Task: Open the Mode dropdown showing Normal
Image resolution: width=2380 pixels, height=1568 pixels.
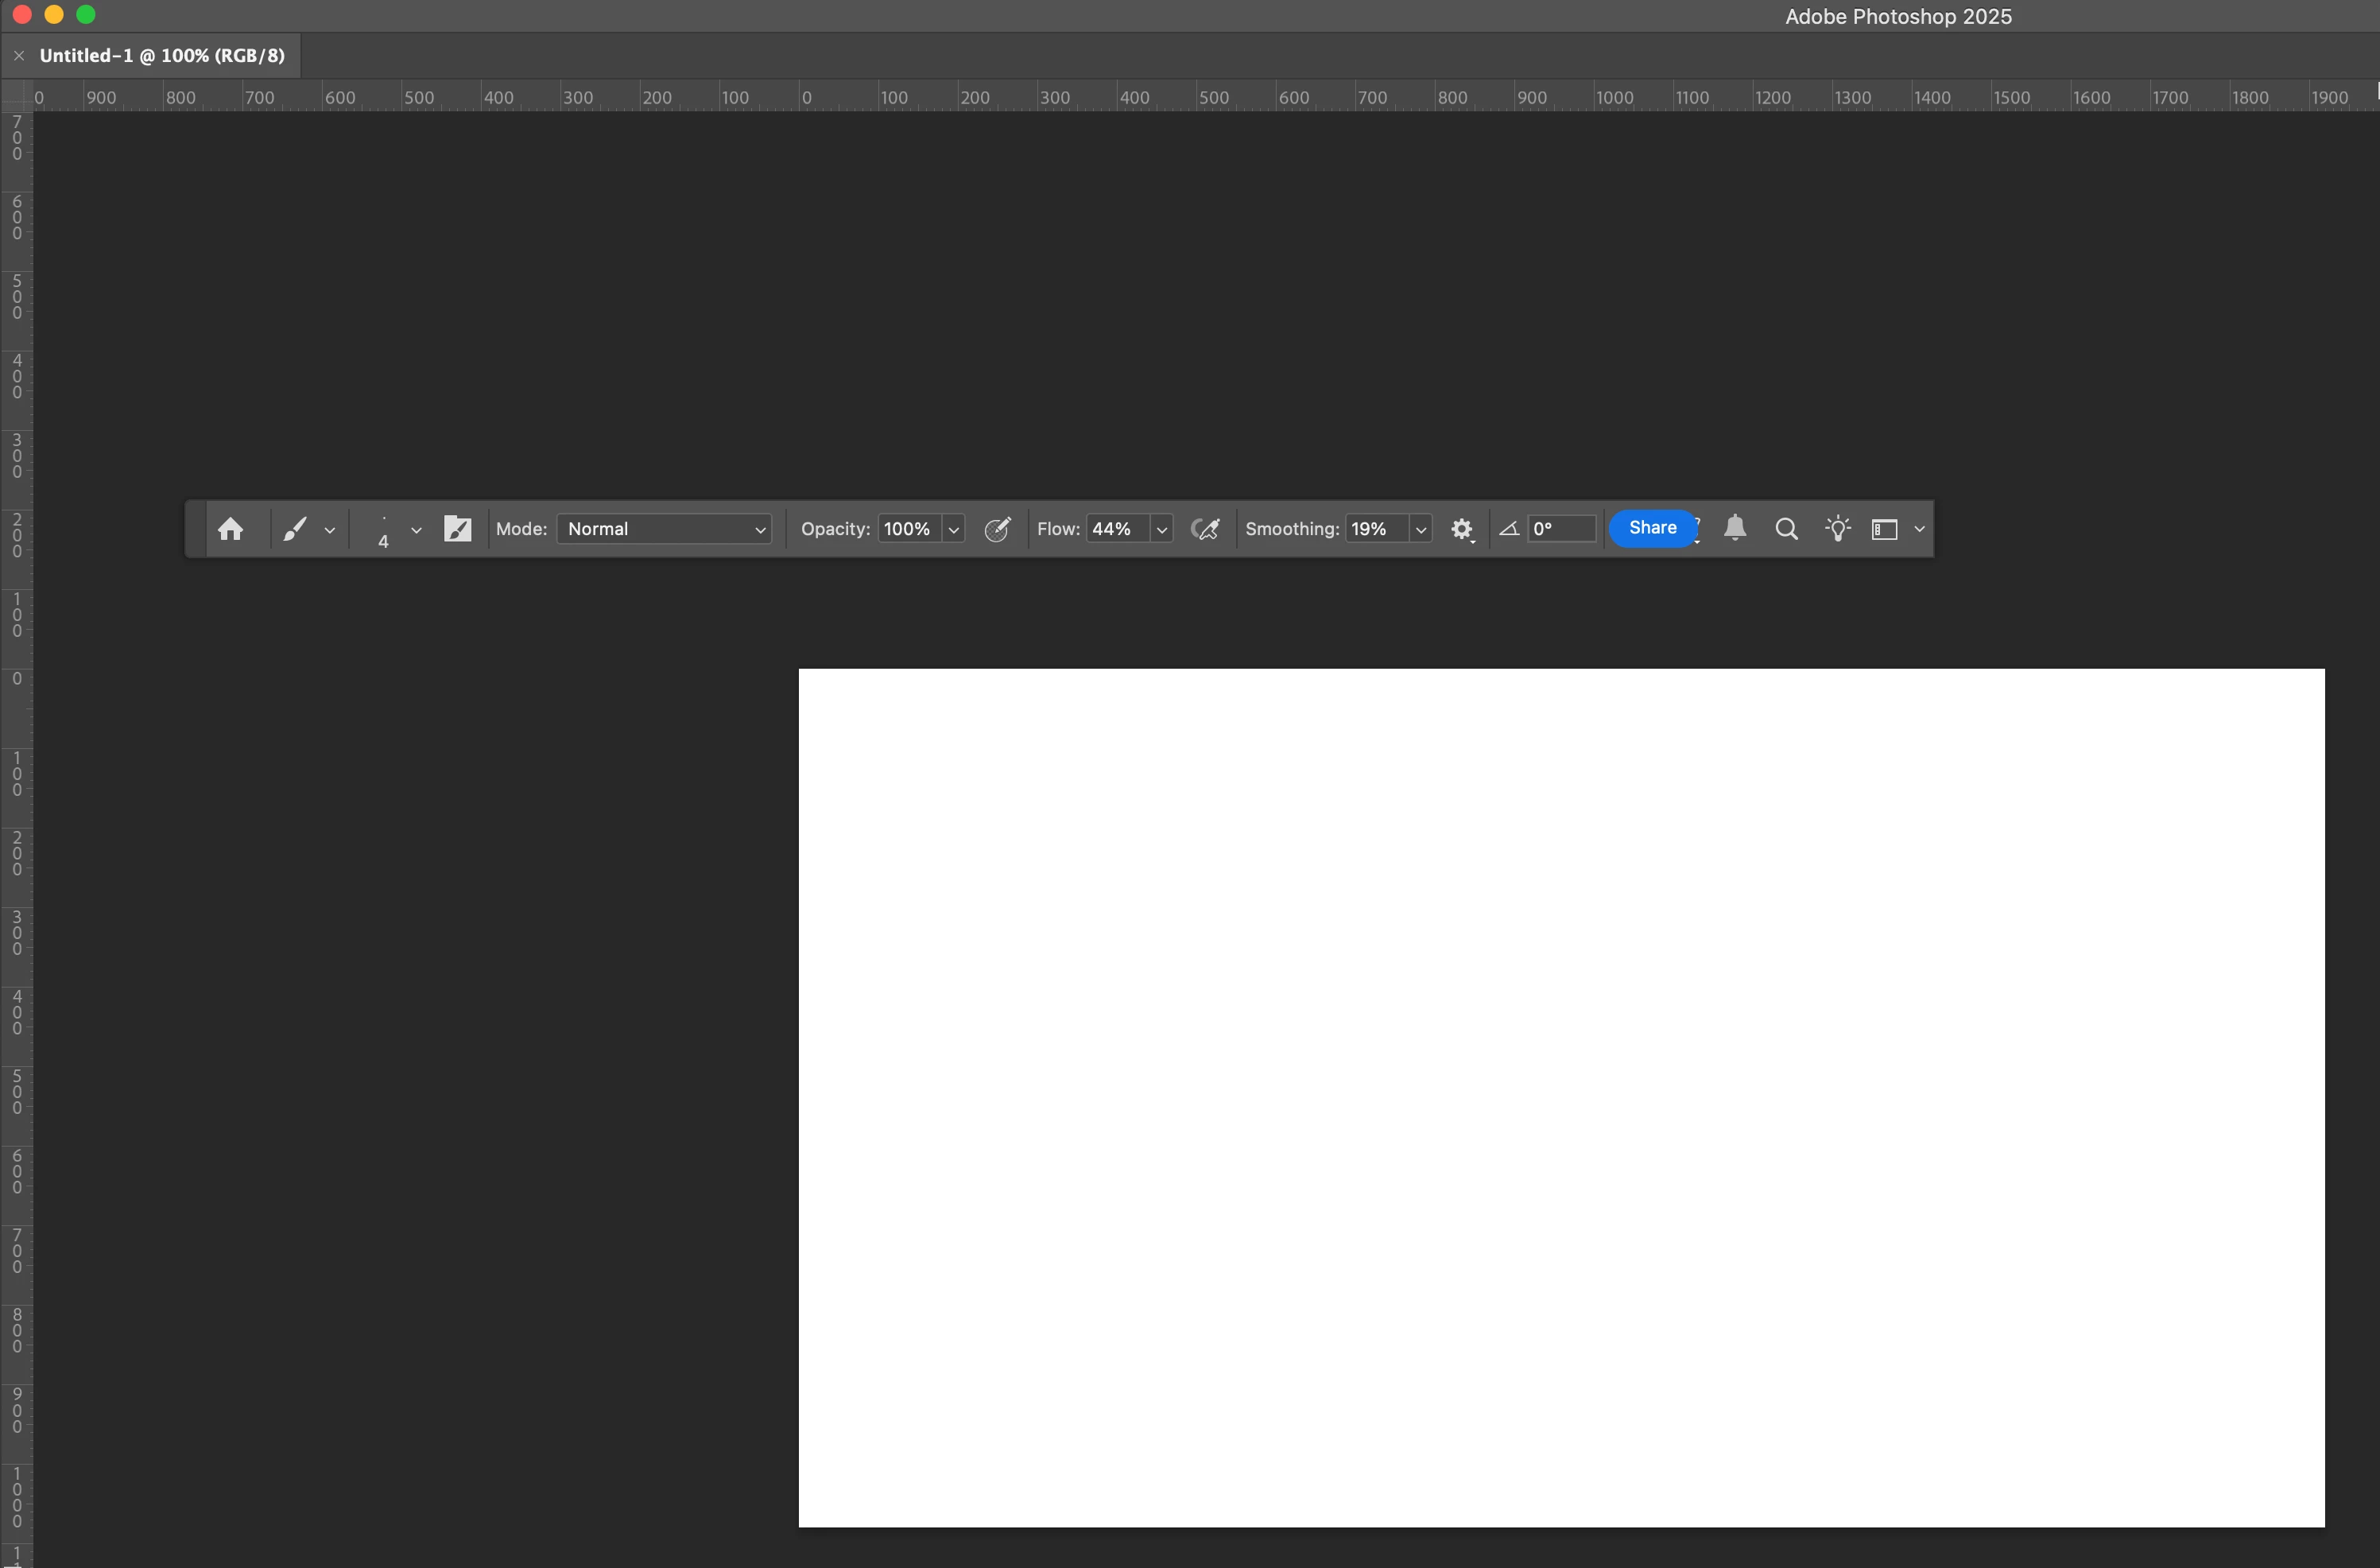Action: click(x=664, y=529)
